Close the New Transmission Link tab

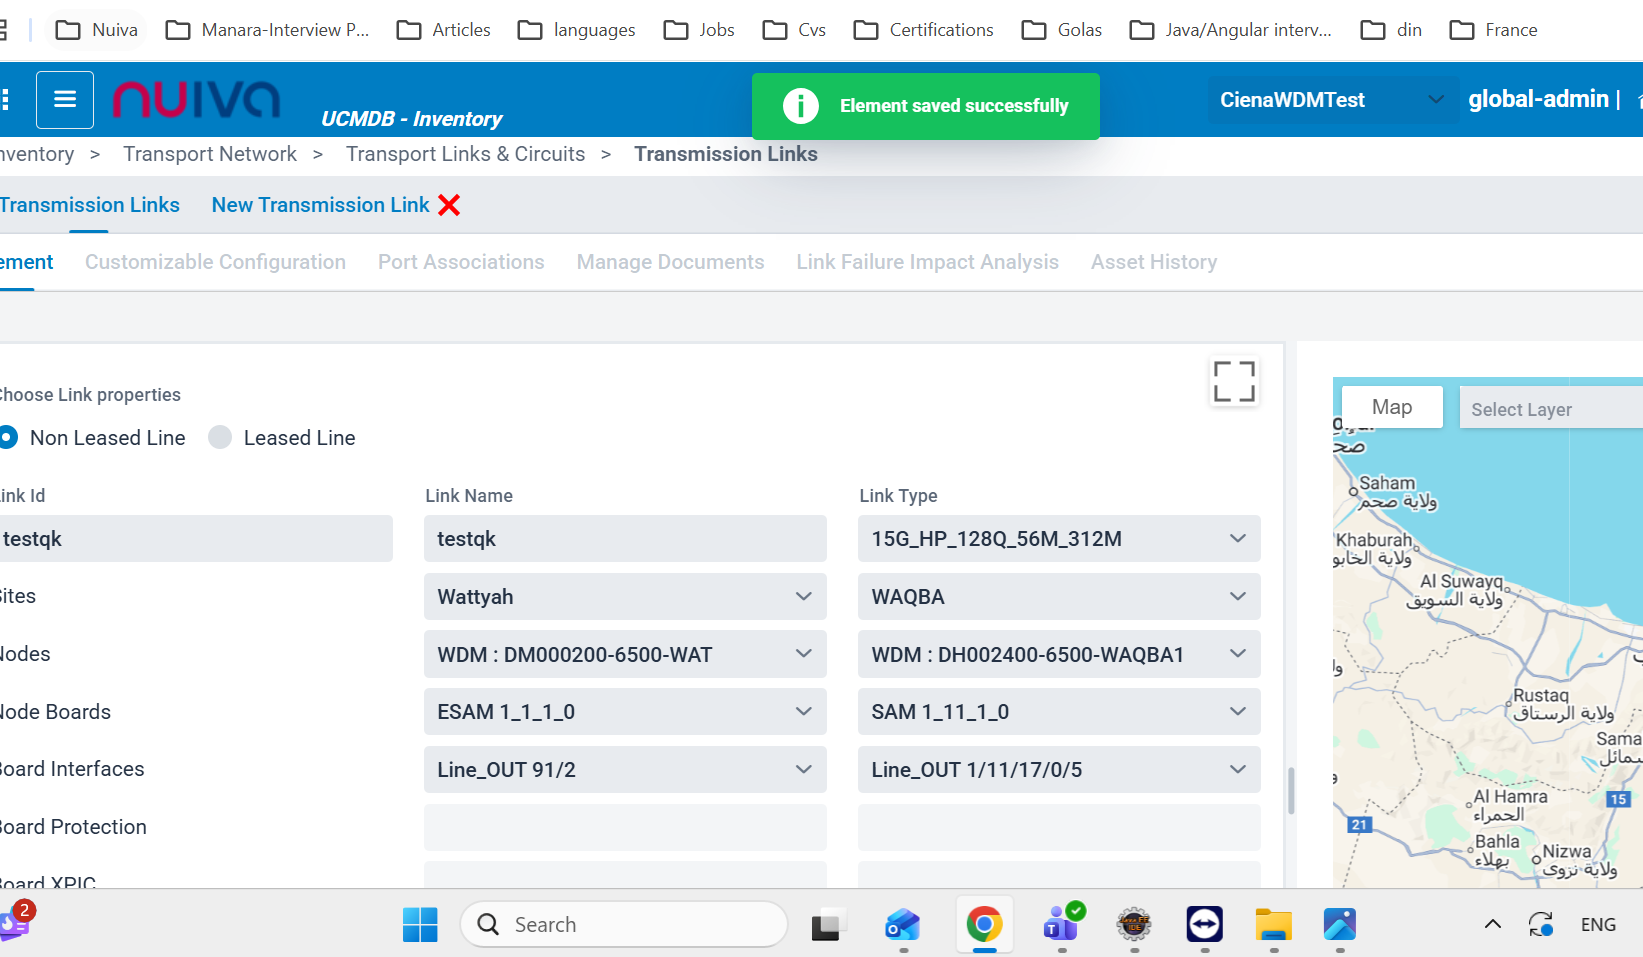449,205
